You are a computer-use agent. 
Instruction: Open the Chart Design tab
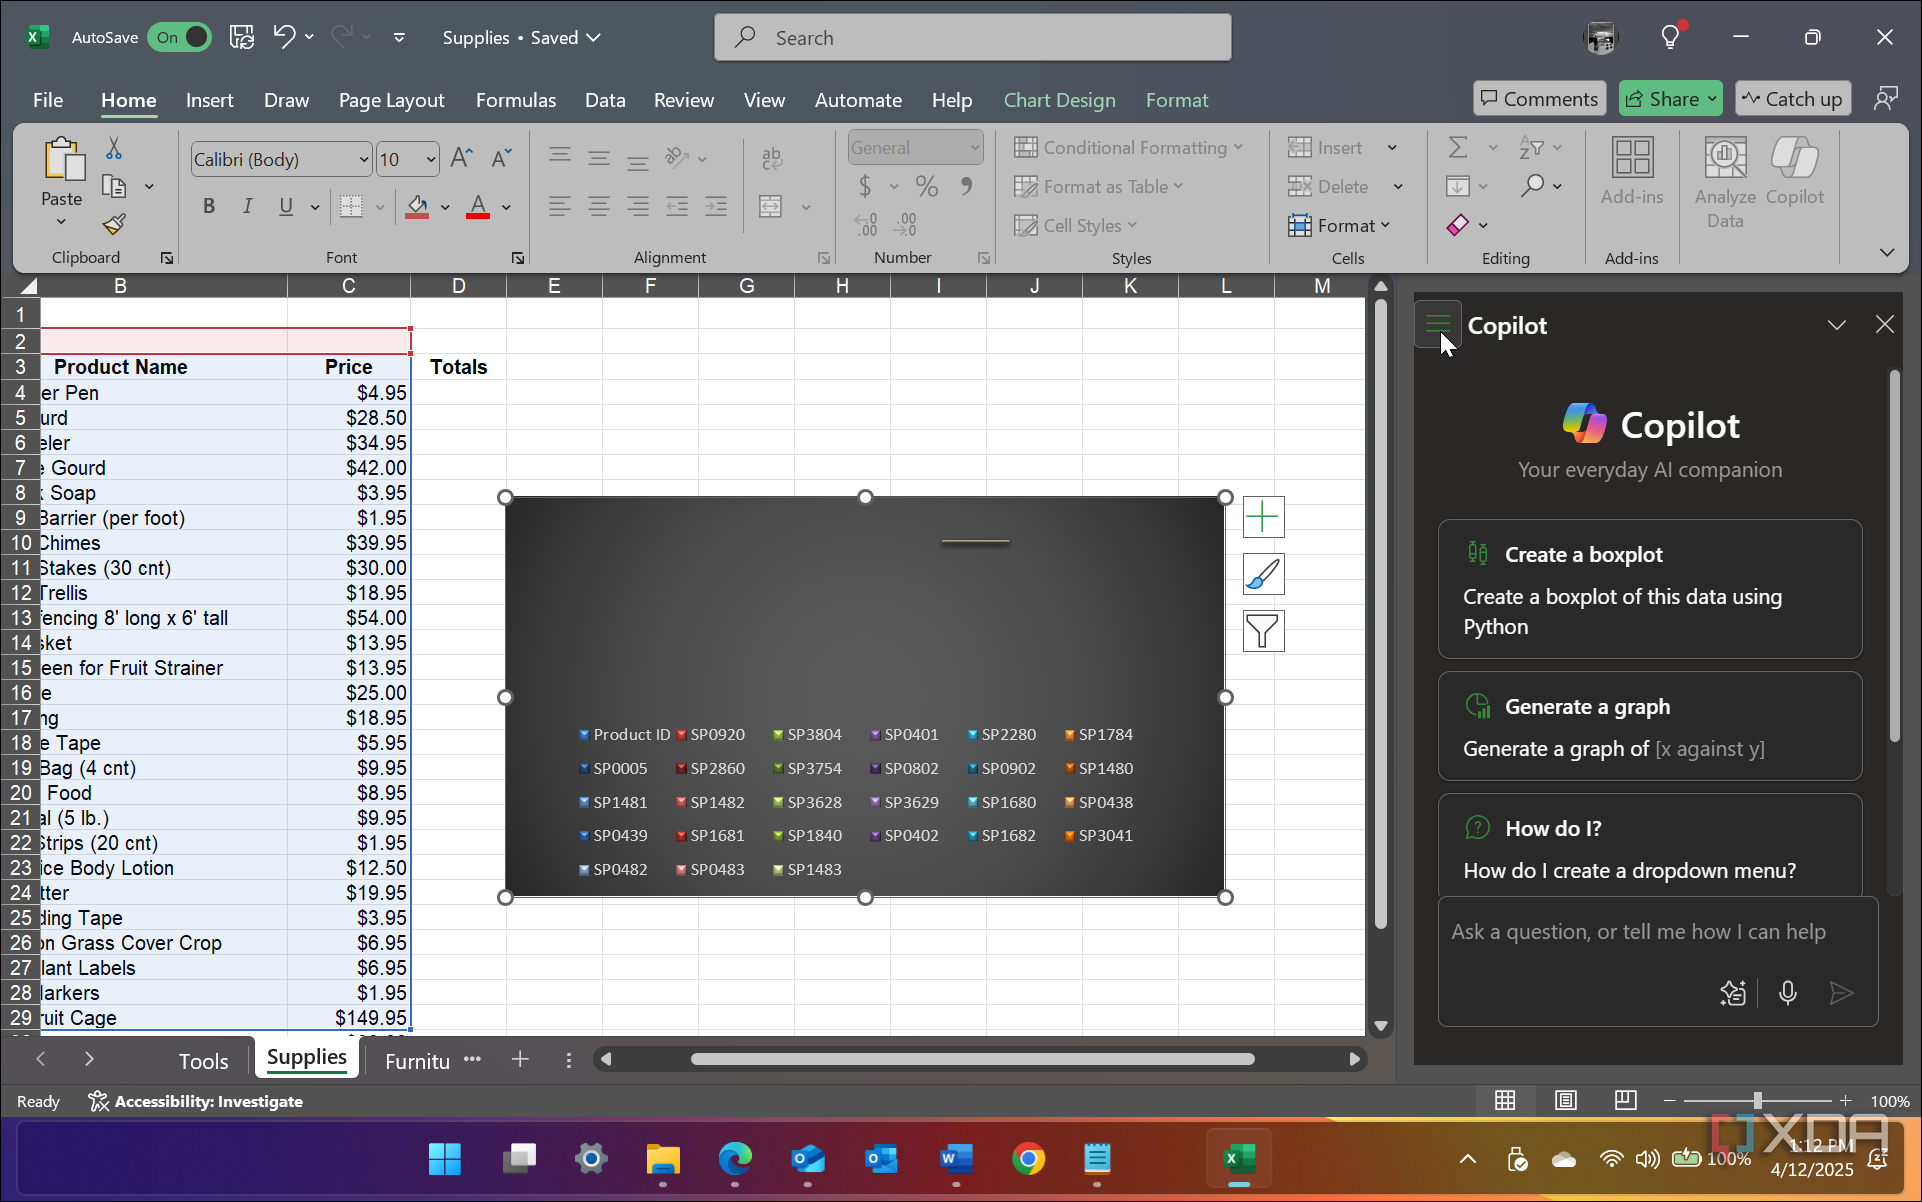click(1059, 100)
